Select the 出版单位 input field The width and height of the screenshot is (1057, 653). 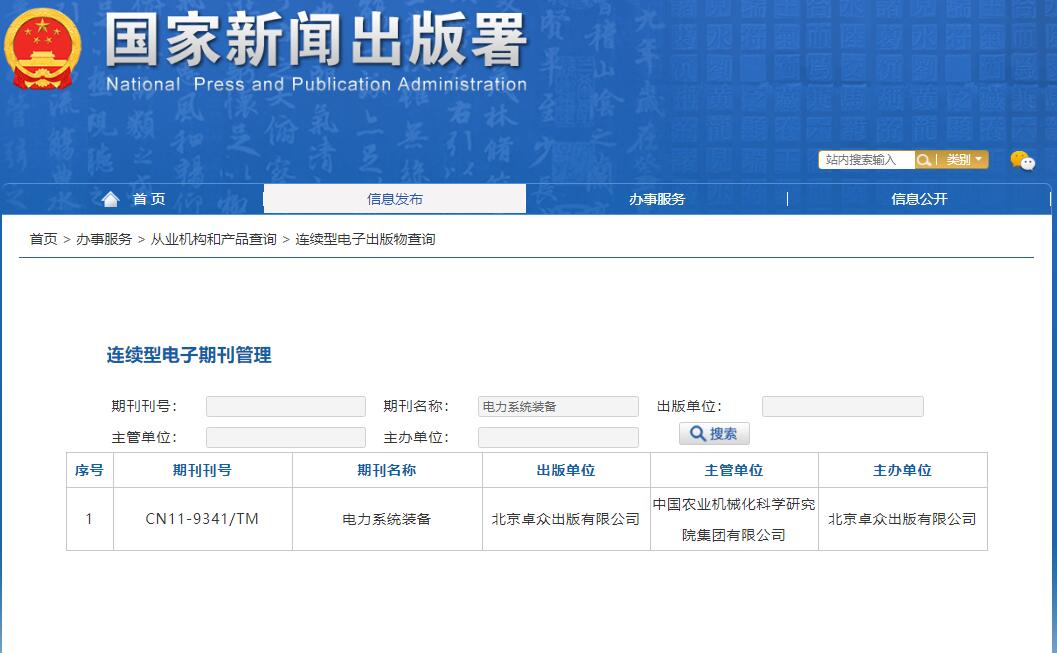842,406
